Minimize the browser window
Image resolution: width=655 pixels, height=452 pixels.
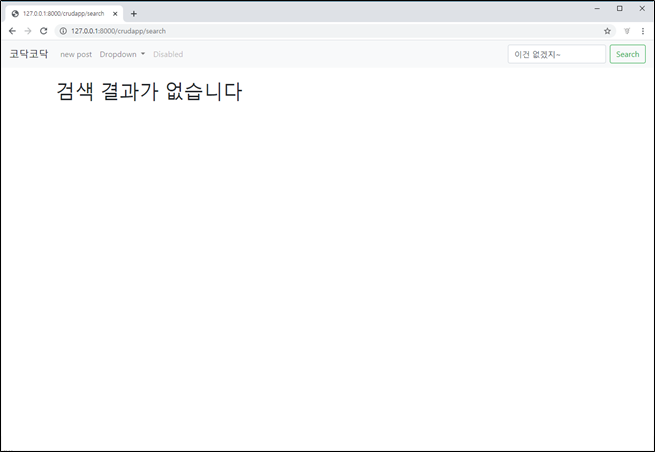pos(597,8)
